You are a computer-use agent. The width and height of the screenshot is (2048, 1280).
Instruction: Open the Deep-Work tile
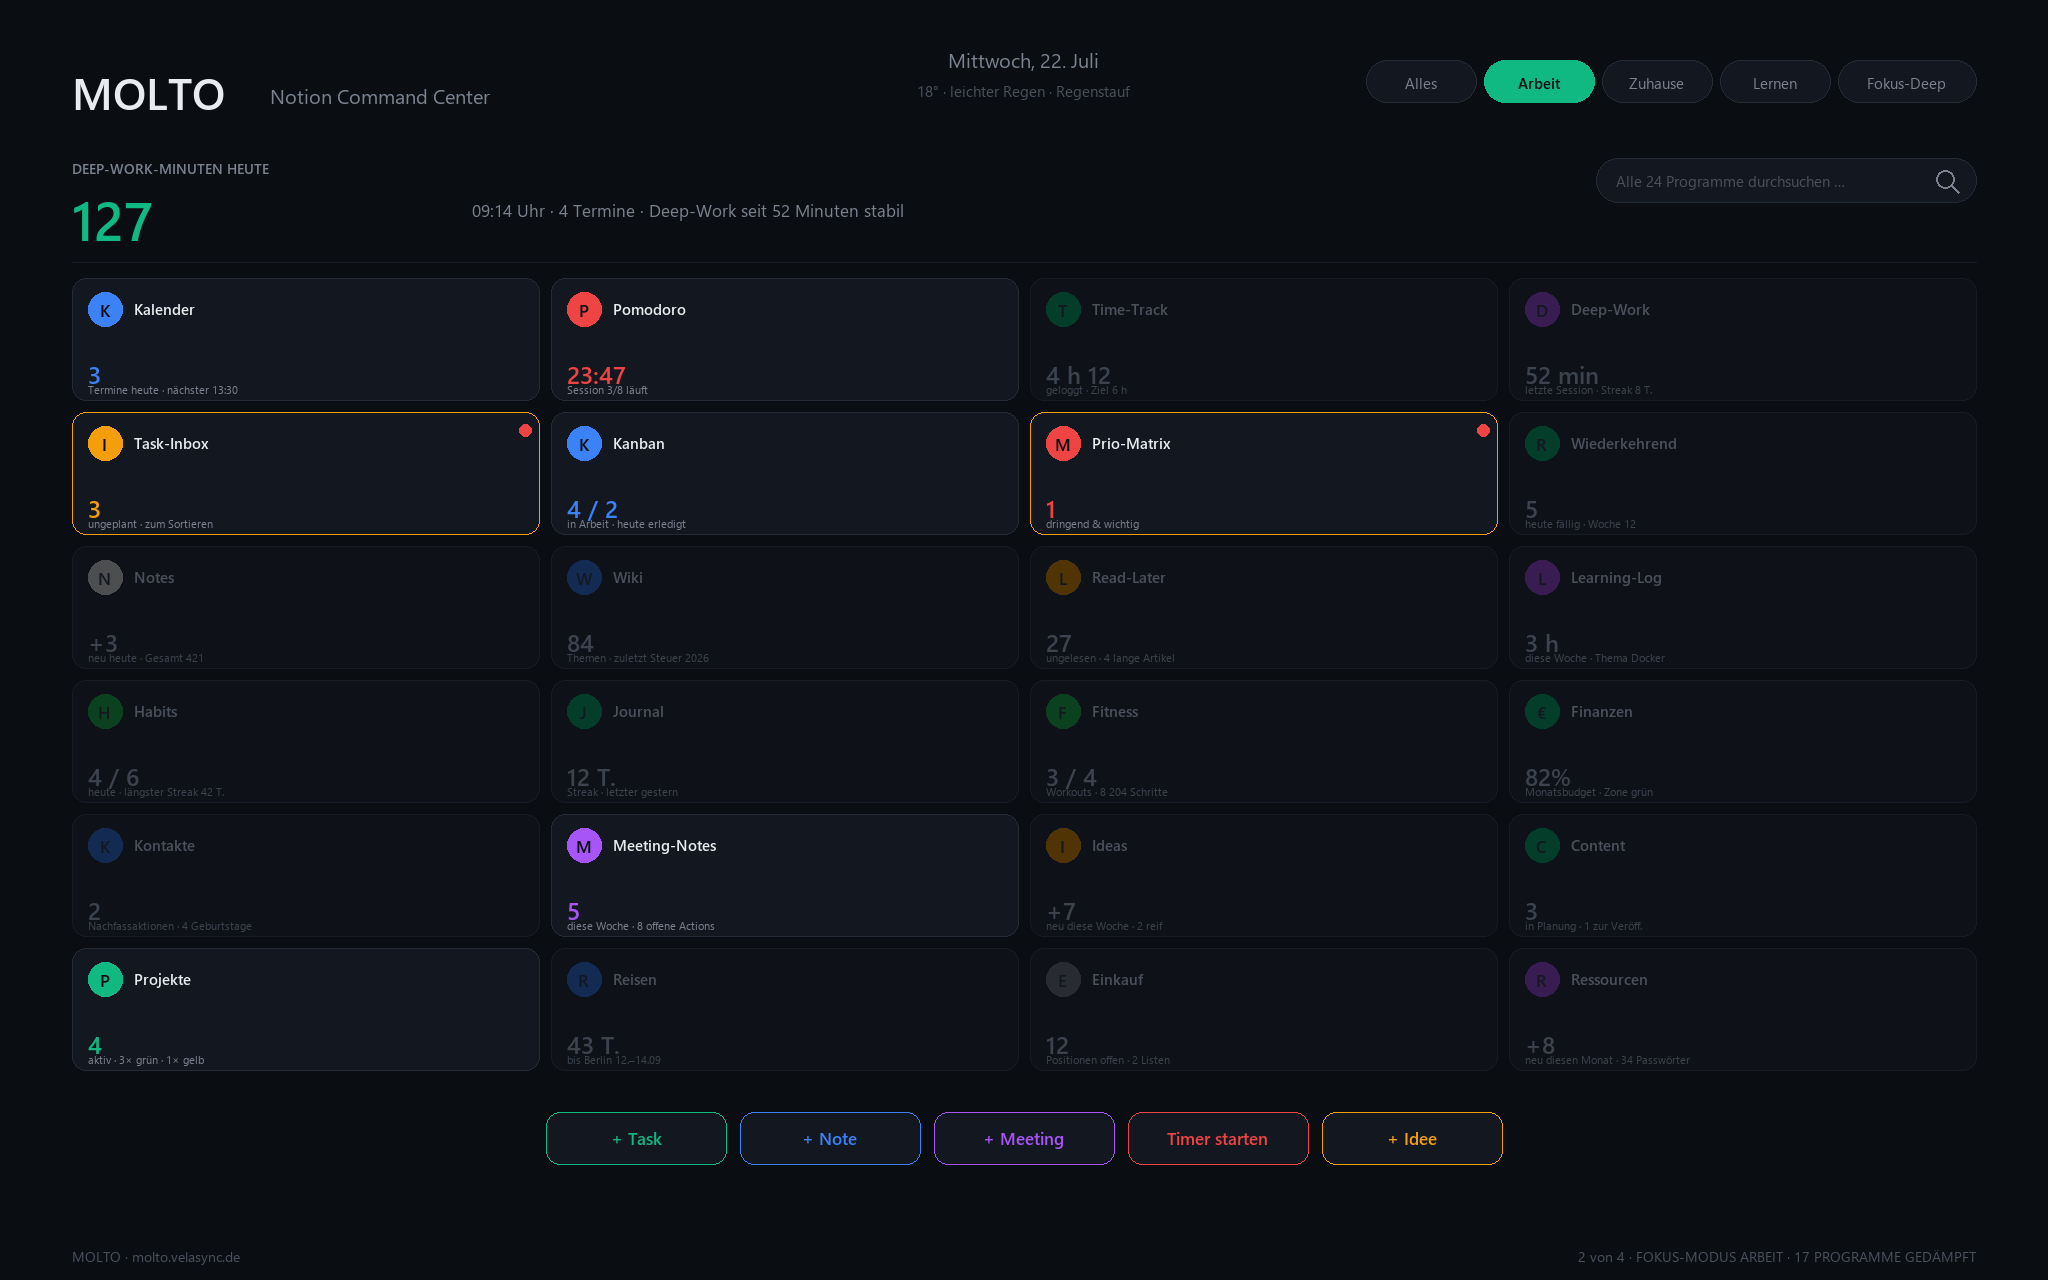[x=1742, y=340]
